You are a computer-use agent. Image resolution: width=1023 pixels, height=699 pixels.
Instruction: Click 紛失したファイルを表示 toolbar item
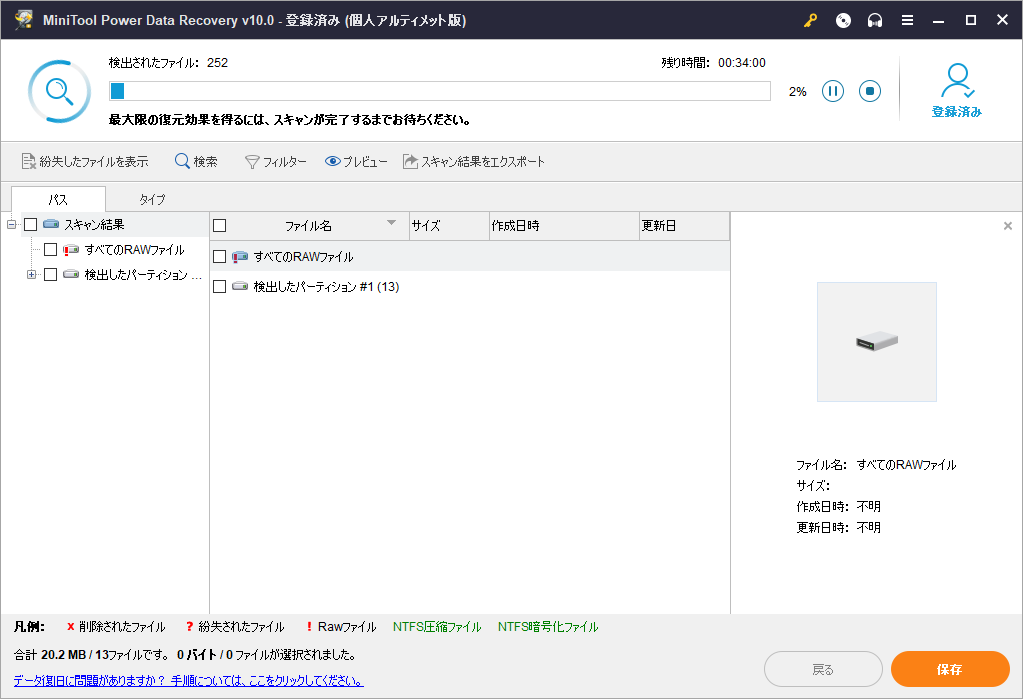(85, 162)
